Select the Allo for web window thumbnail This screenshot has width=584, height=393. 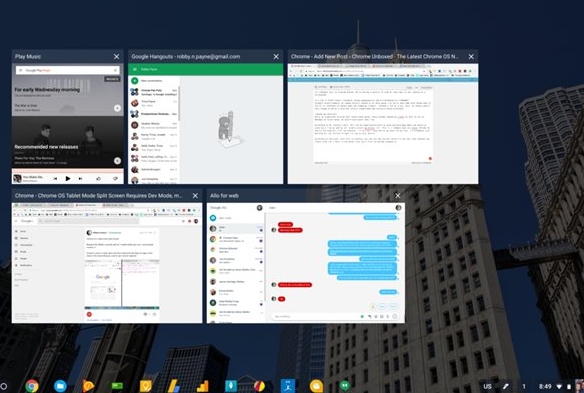[306, 263]
